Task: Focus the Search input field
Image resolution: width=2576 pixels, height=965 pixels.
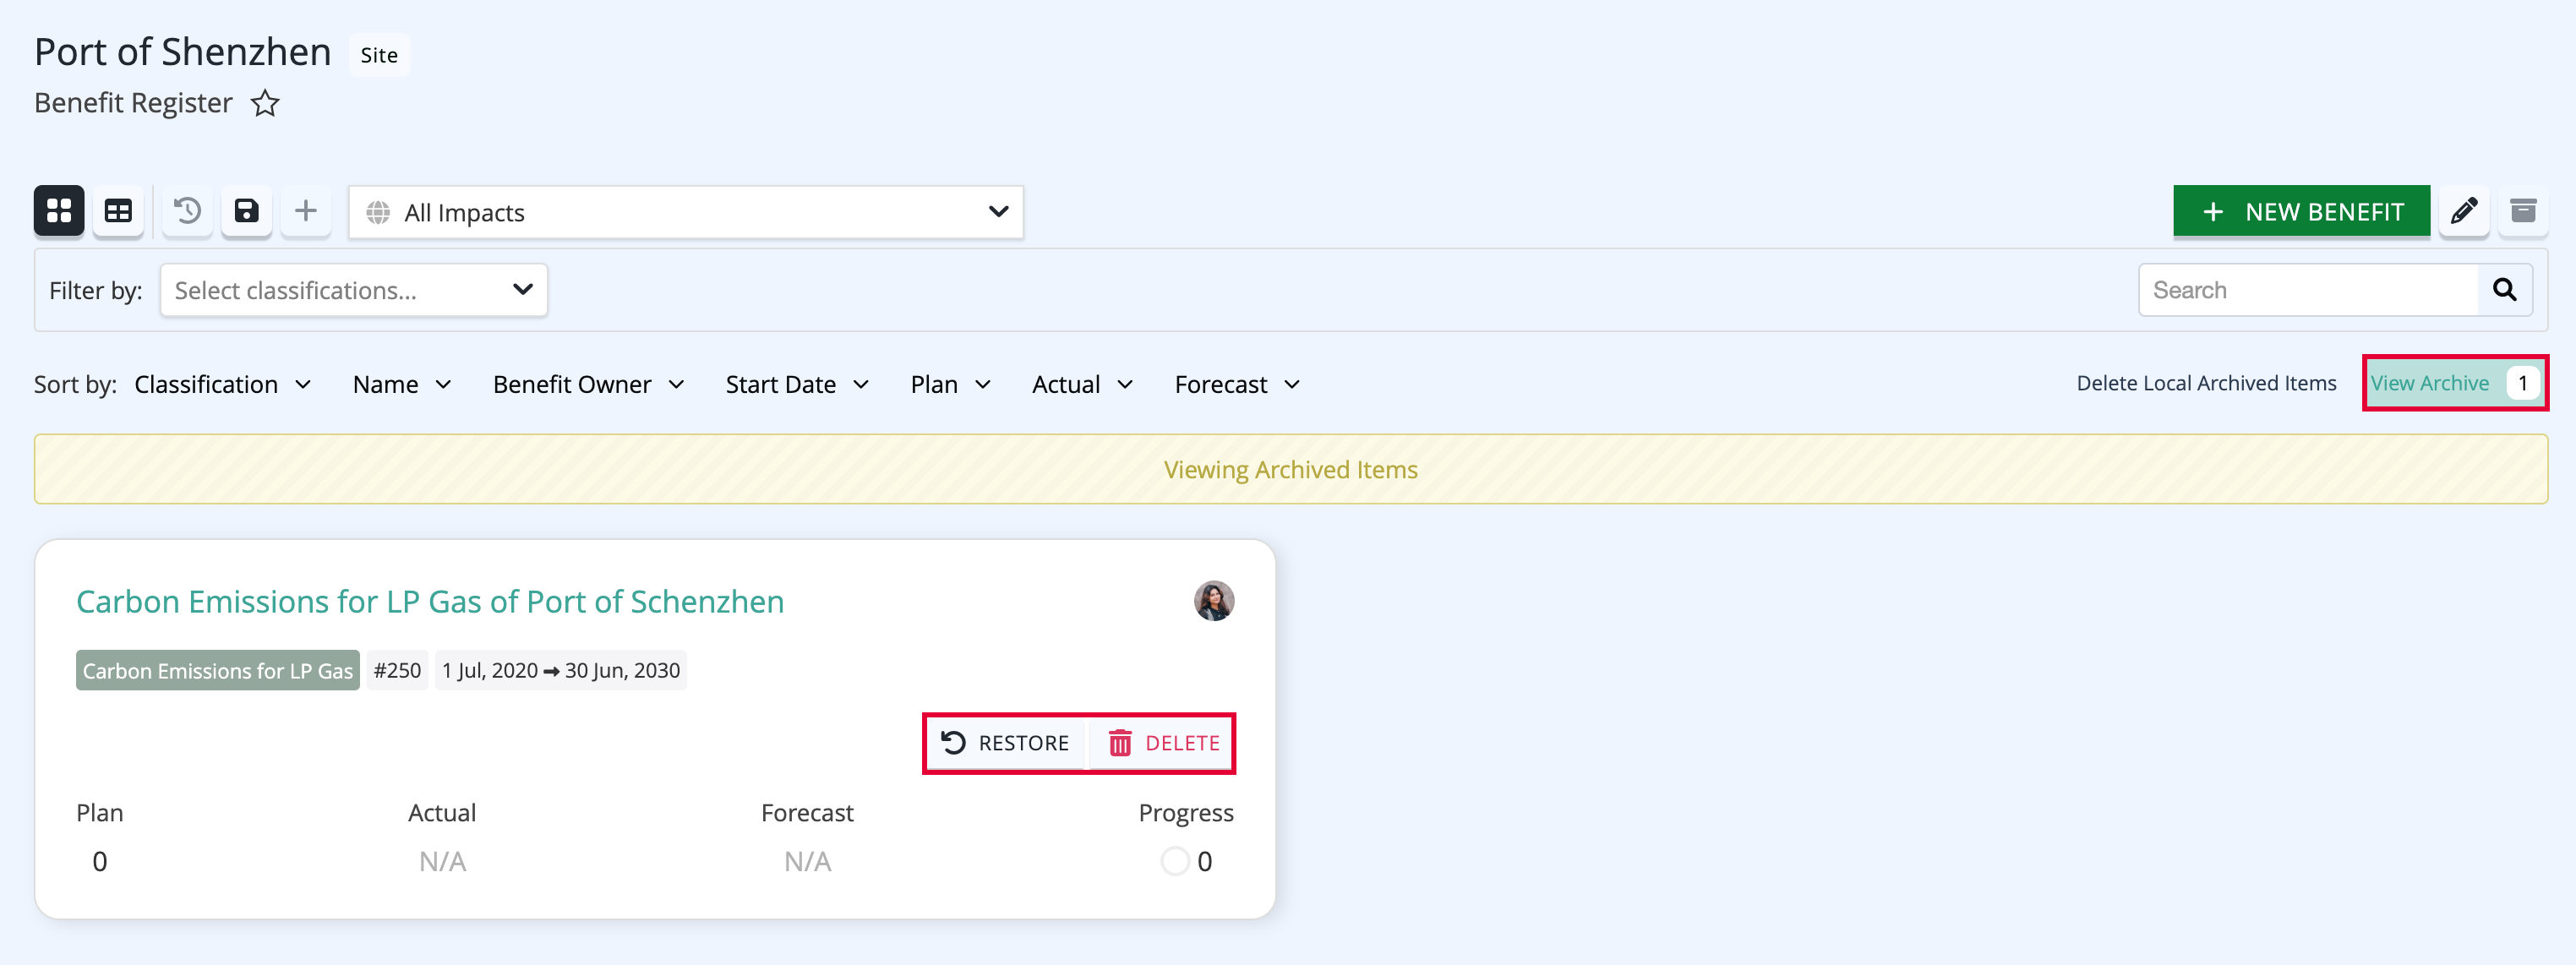Action: click(x=2308, y=290)
